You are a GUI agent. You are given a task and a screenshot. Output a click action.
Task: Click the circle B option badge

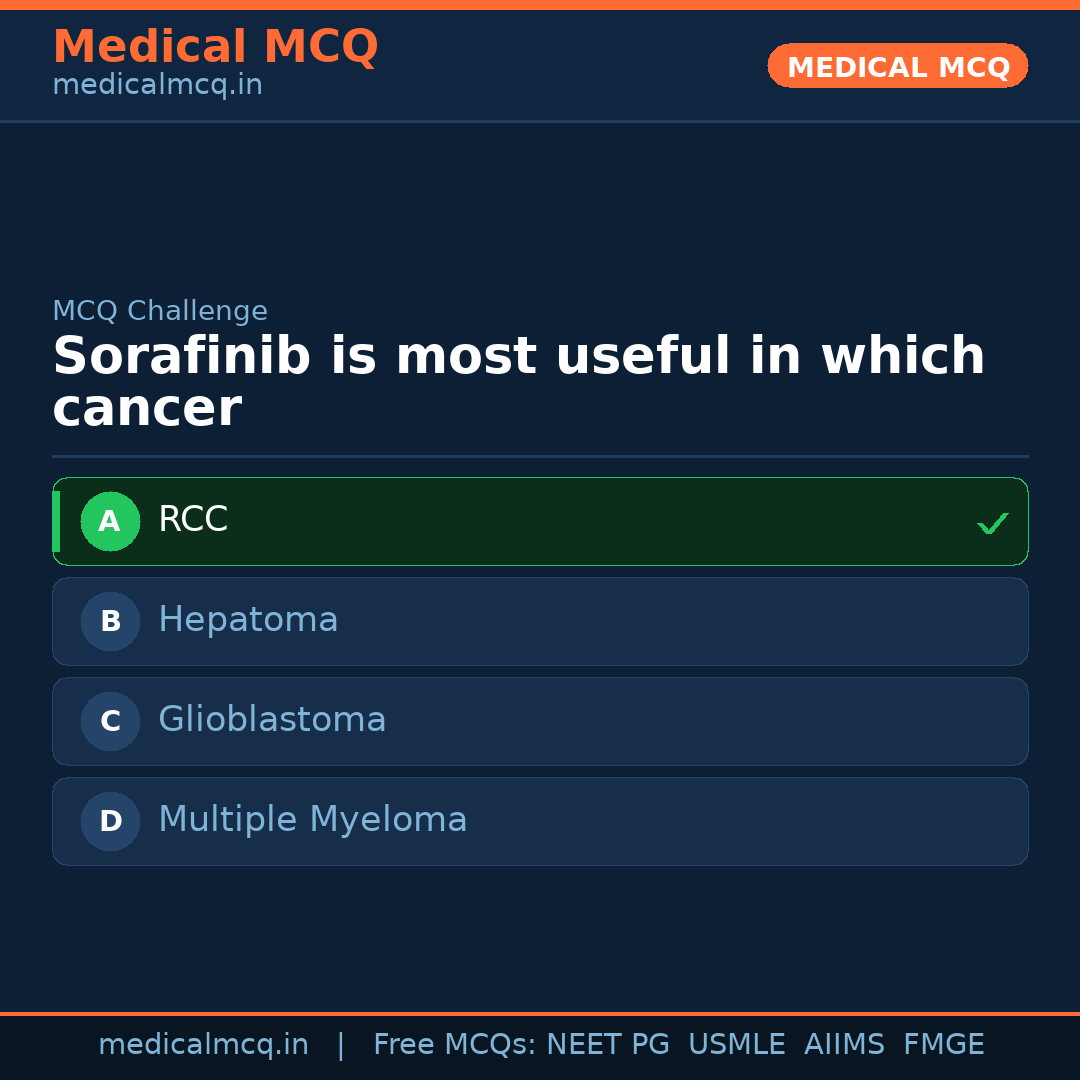tap(110, 621)
